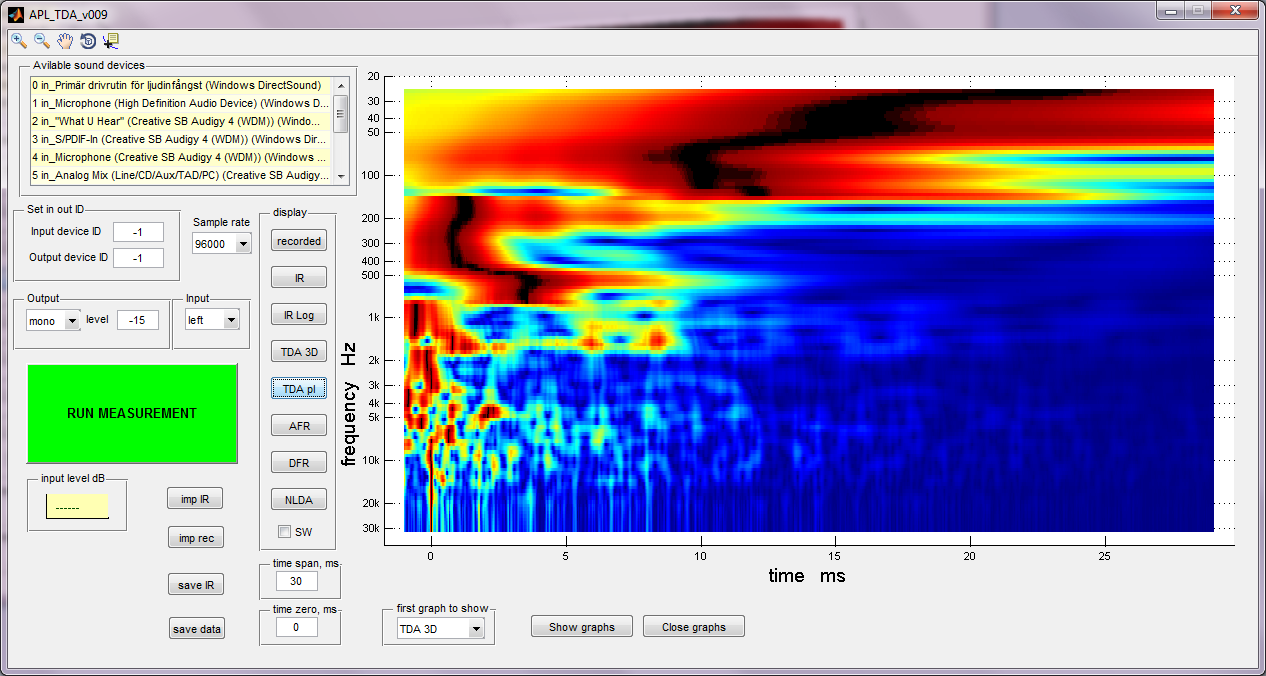
Task: Select the Zoom In magnifier tool
Action: [x=19, y=41]
